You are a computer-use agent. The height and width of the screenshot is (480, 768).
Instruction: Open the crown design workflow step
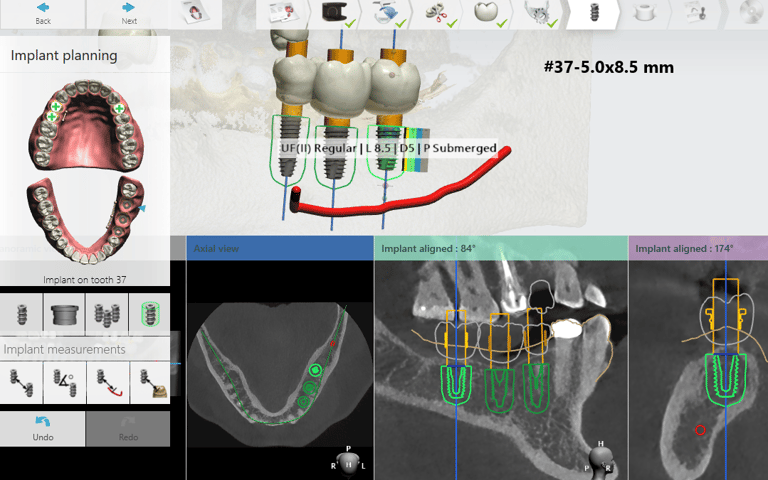point(486,13)
